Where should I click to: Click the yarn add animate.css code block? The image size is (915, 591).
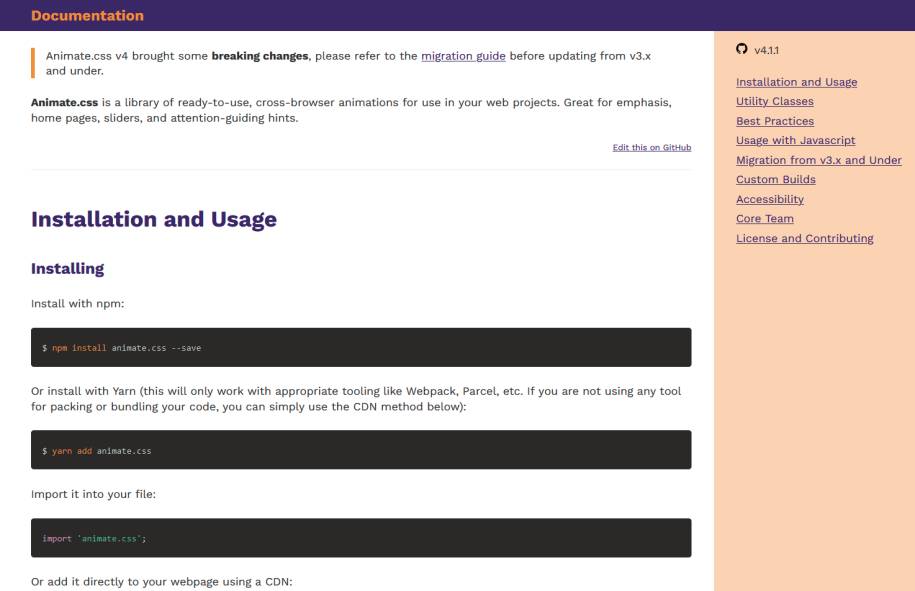point(361,450)
